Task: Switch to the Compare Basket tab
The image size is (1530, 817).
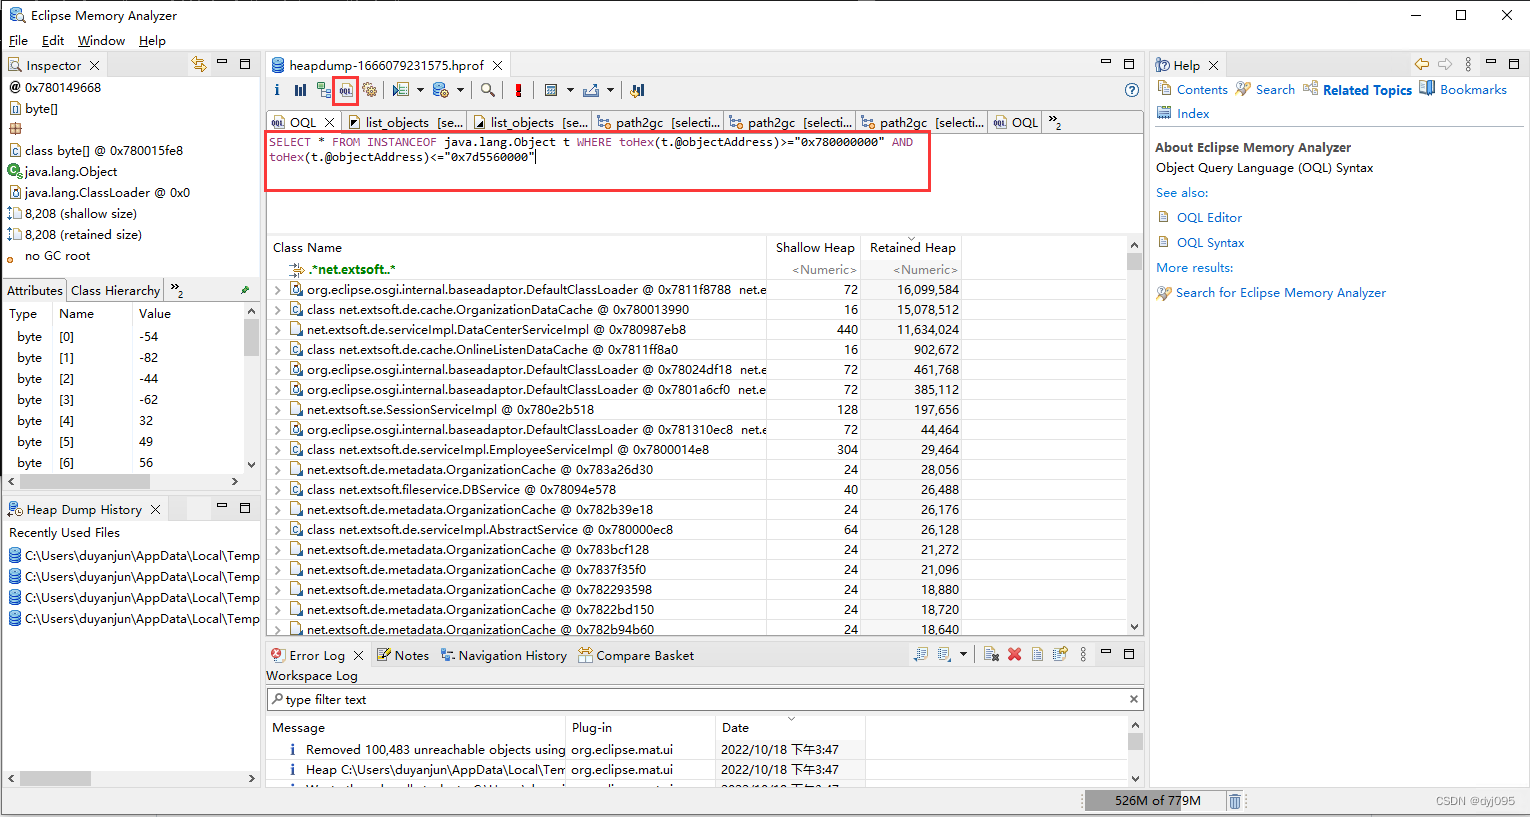Action: 636,655
